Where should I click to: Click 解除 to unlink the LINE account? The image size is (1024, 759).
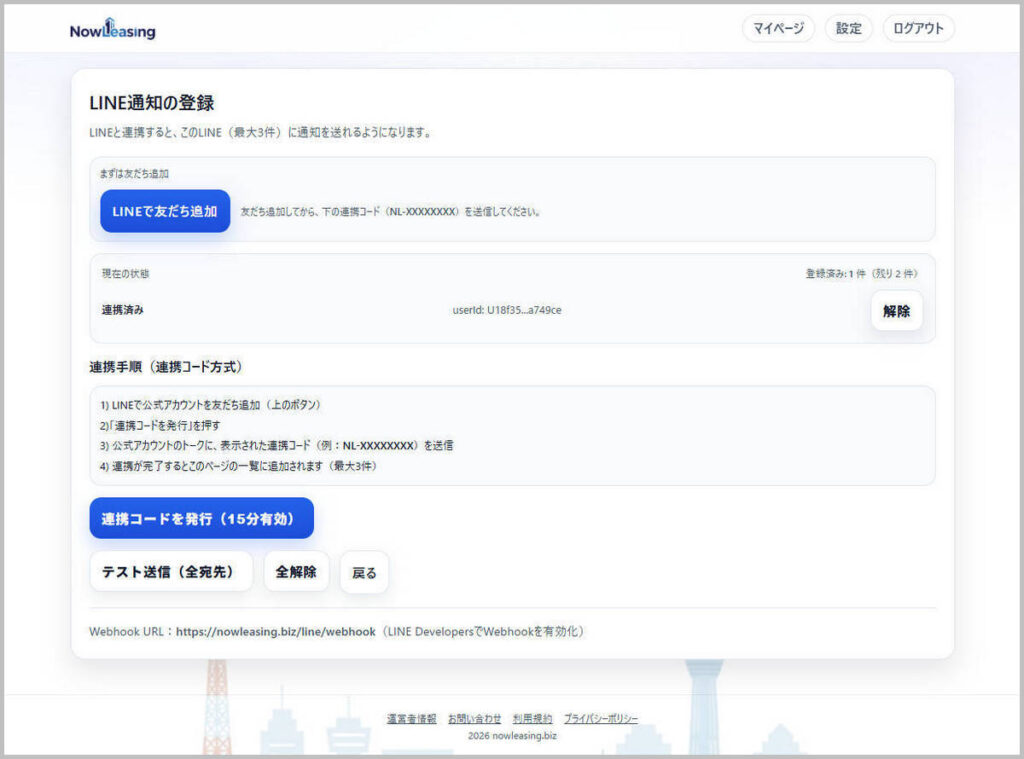(896, 311)
